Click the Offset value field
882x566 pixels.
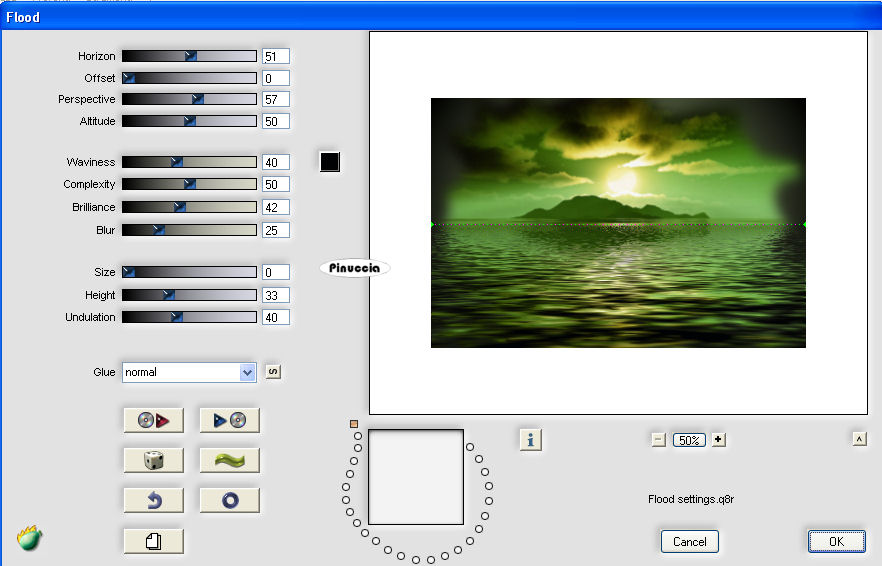point(276,78)
